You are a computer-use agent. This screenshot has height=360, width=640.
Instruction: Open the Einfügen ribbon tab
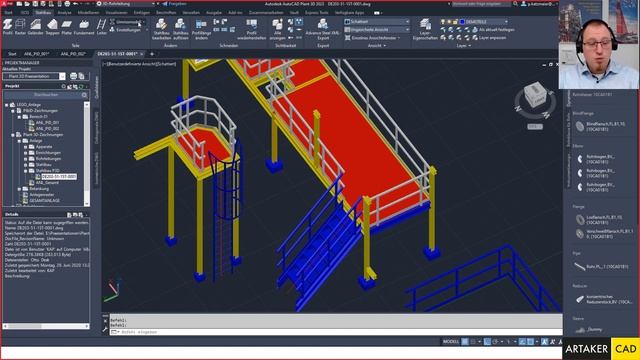pyautogui.click(x=141, y=13)
